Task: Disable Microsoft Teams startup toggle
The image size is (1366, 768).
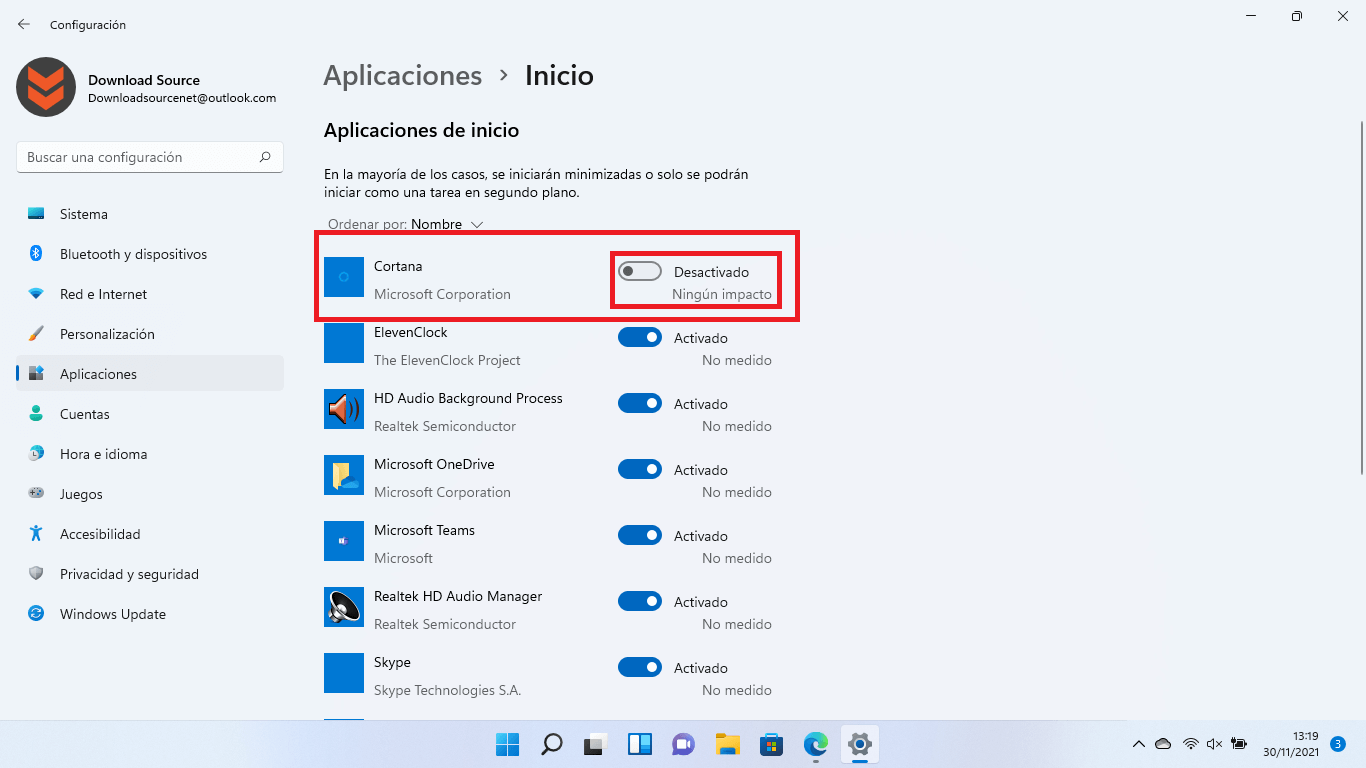Action: [x=640, y=535]
